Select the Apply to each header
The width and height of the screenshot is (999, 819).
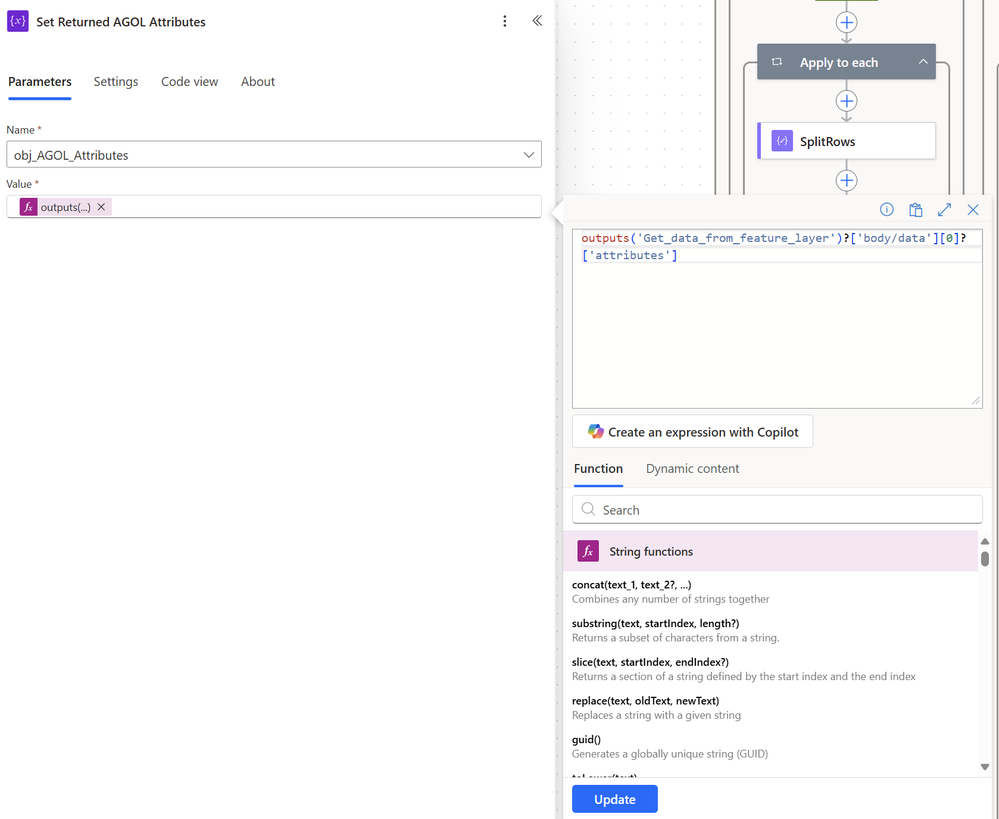(846, 62)
